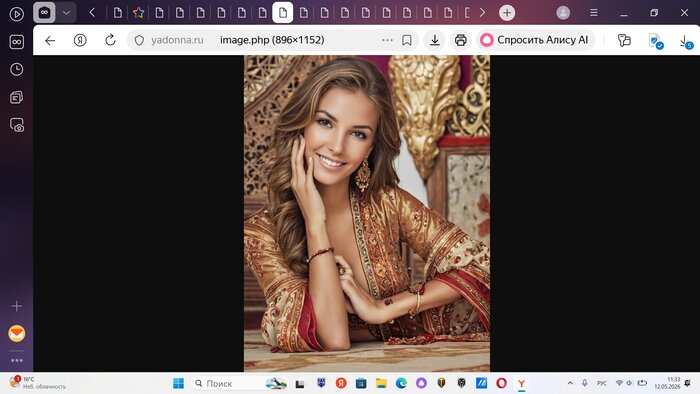Viewport: 700px width, 394px height.
Task: Click the Поиск taskbar search box
Action: [240, 383]
